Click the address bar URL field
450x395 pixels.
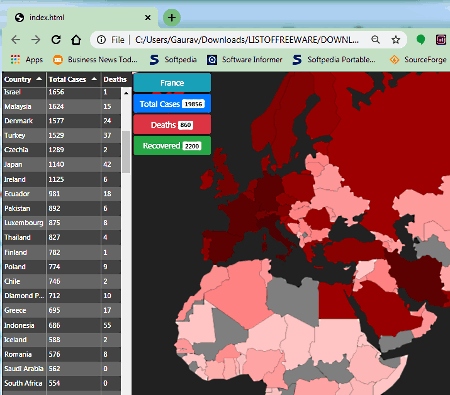tap(247, 40)
